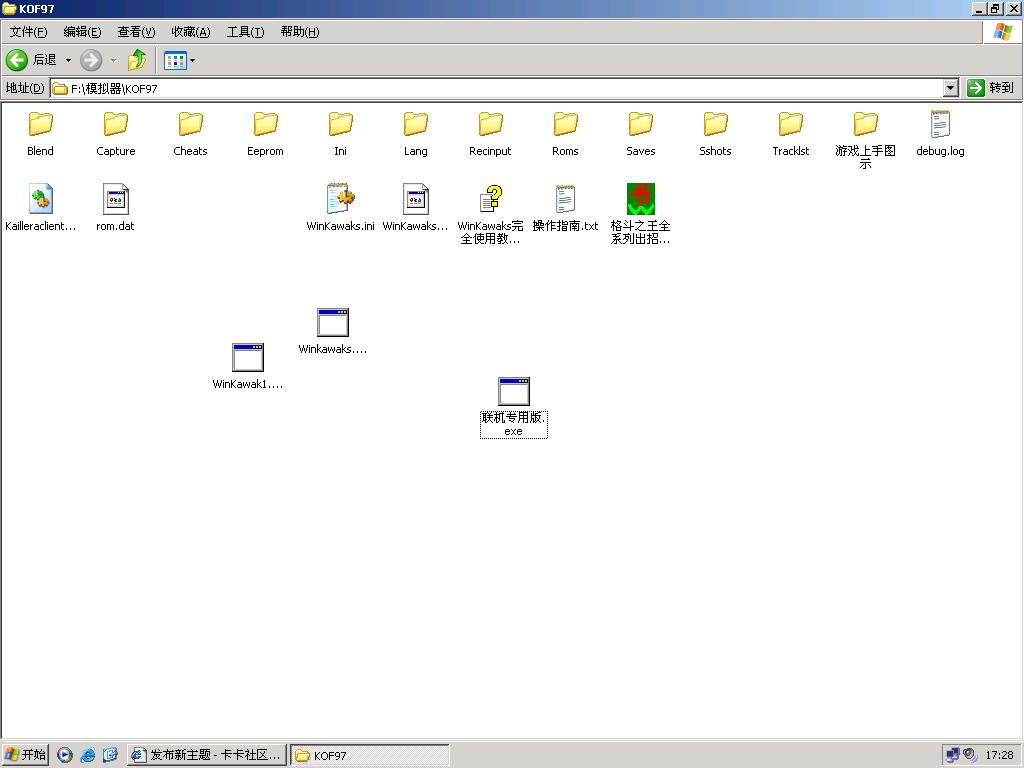
Task: Click the Windows flag logo throbber
Action: click(1002, 32)
